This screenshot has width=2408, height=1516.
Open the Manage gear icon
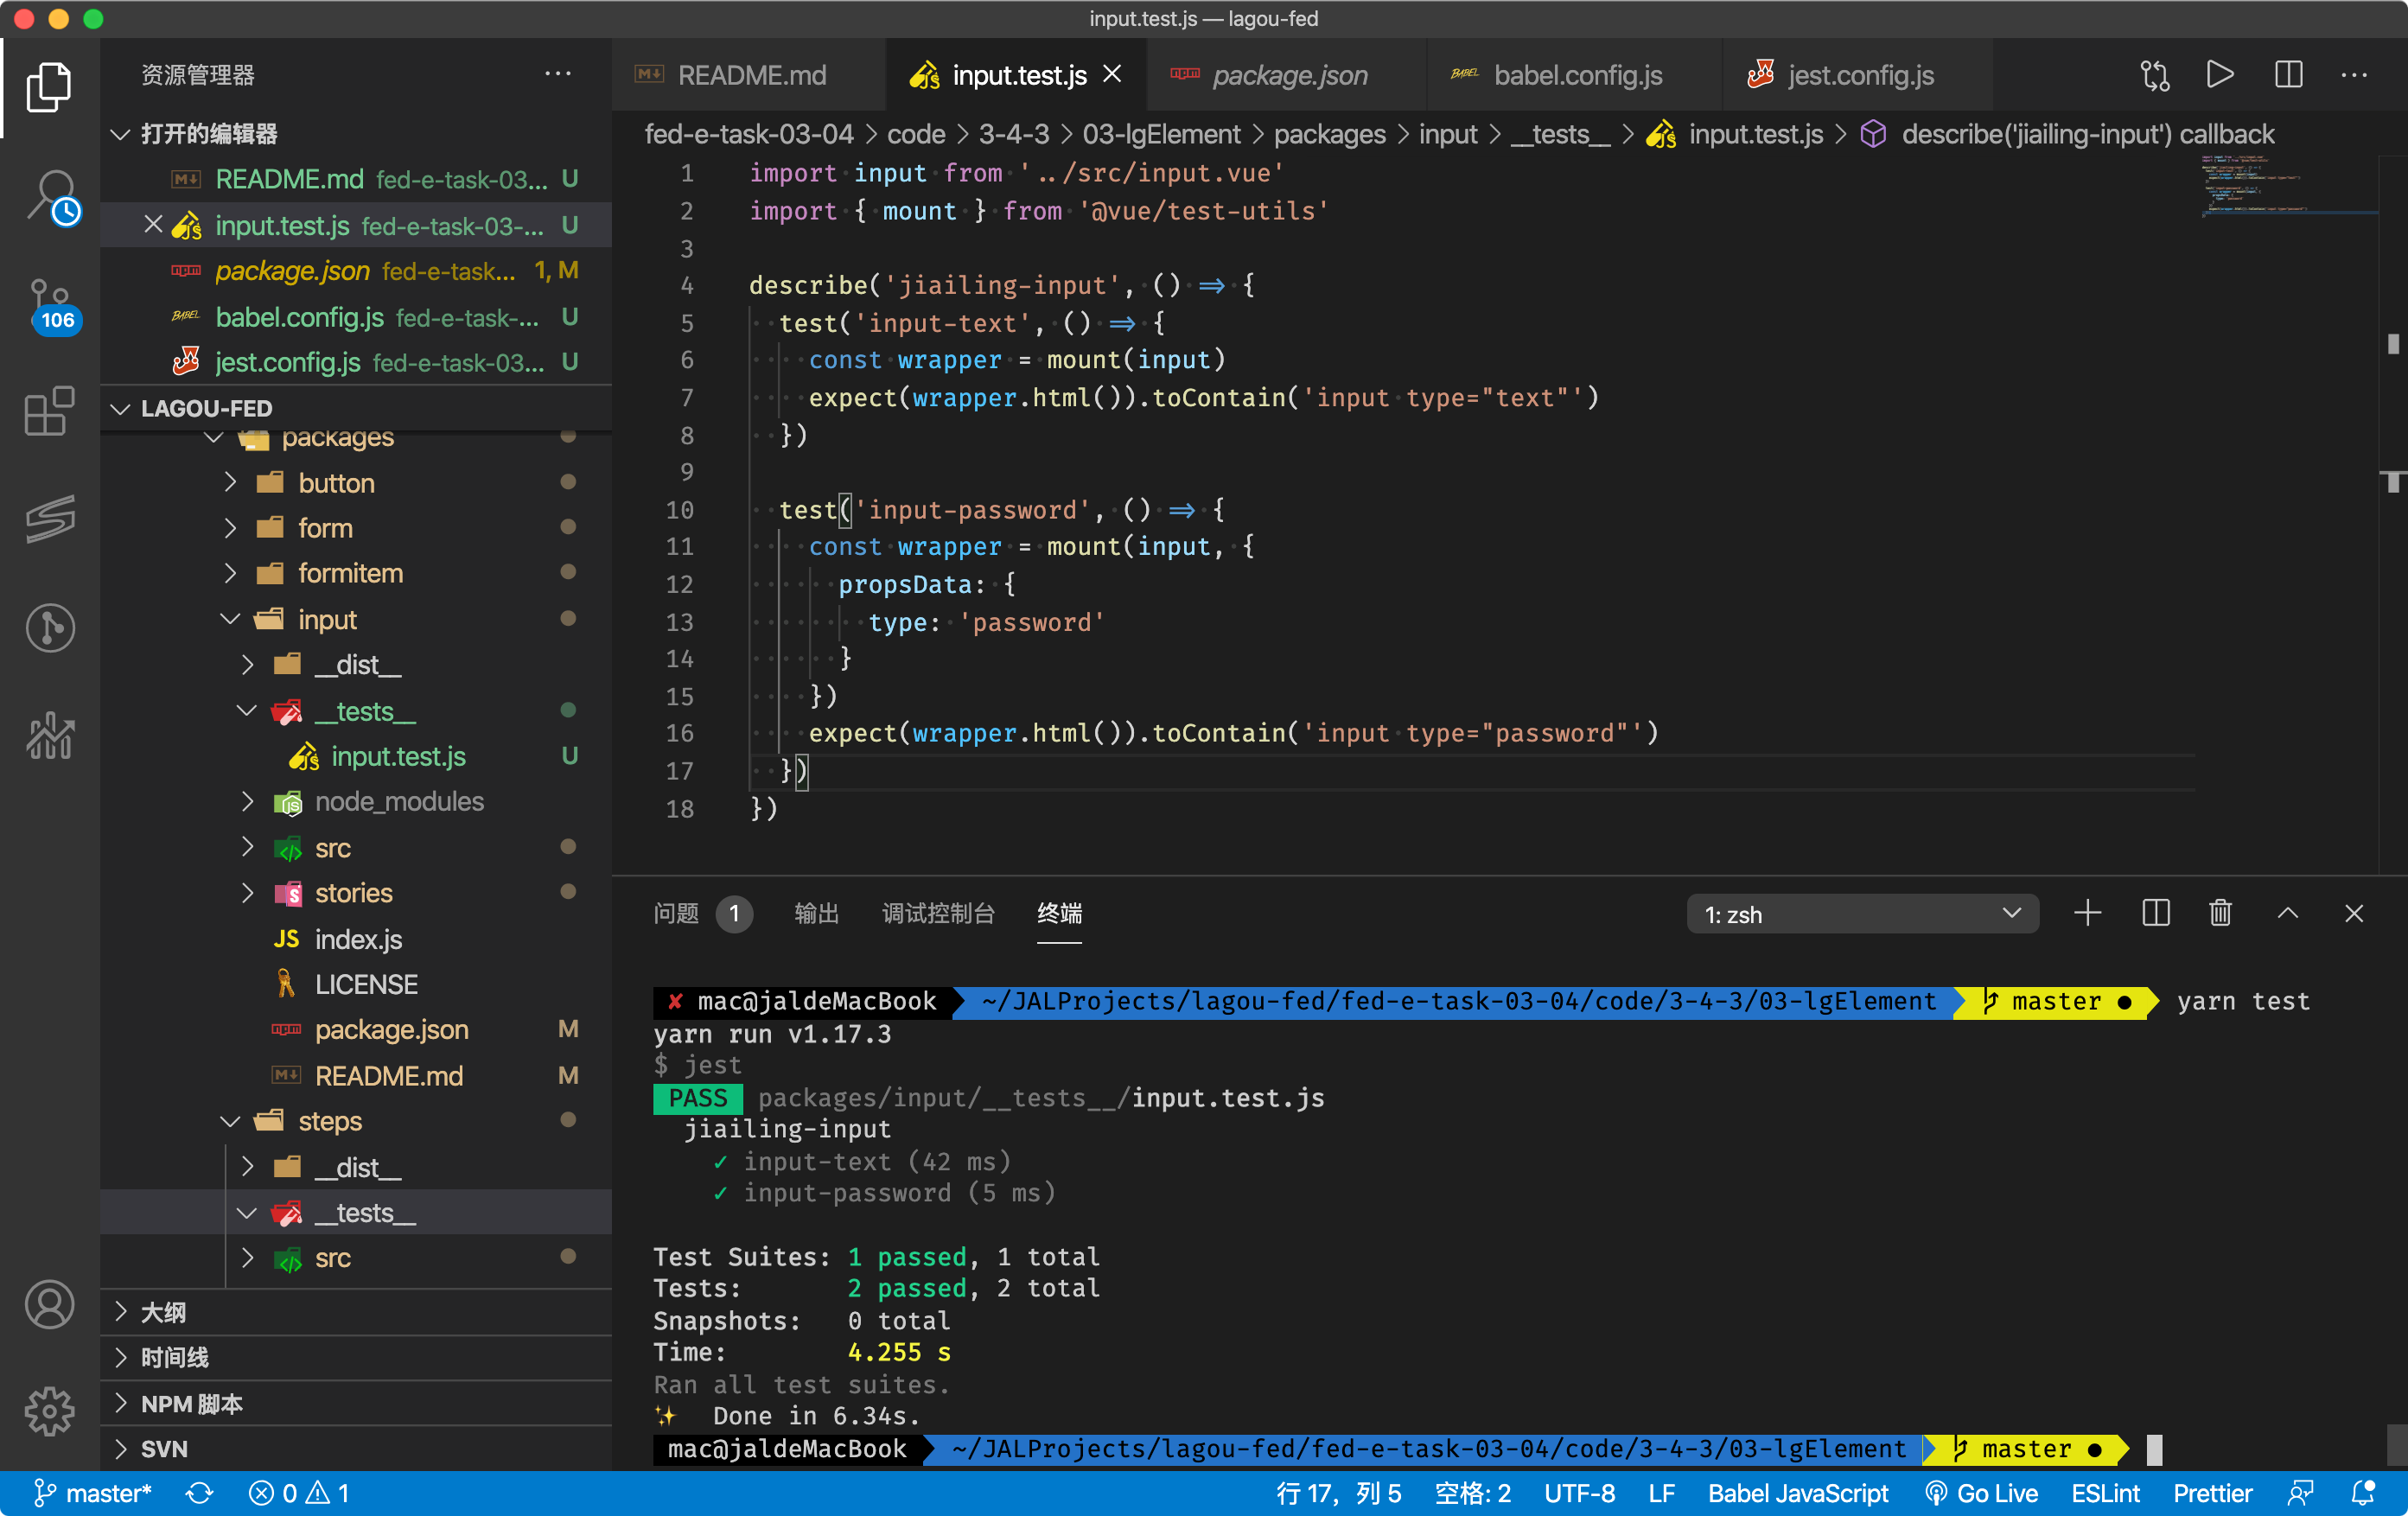tap(50, 1411)
